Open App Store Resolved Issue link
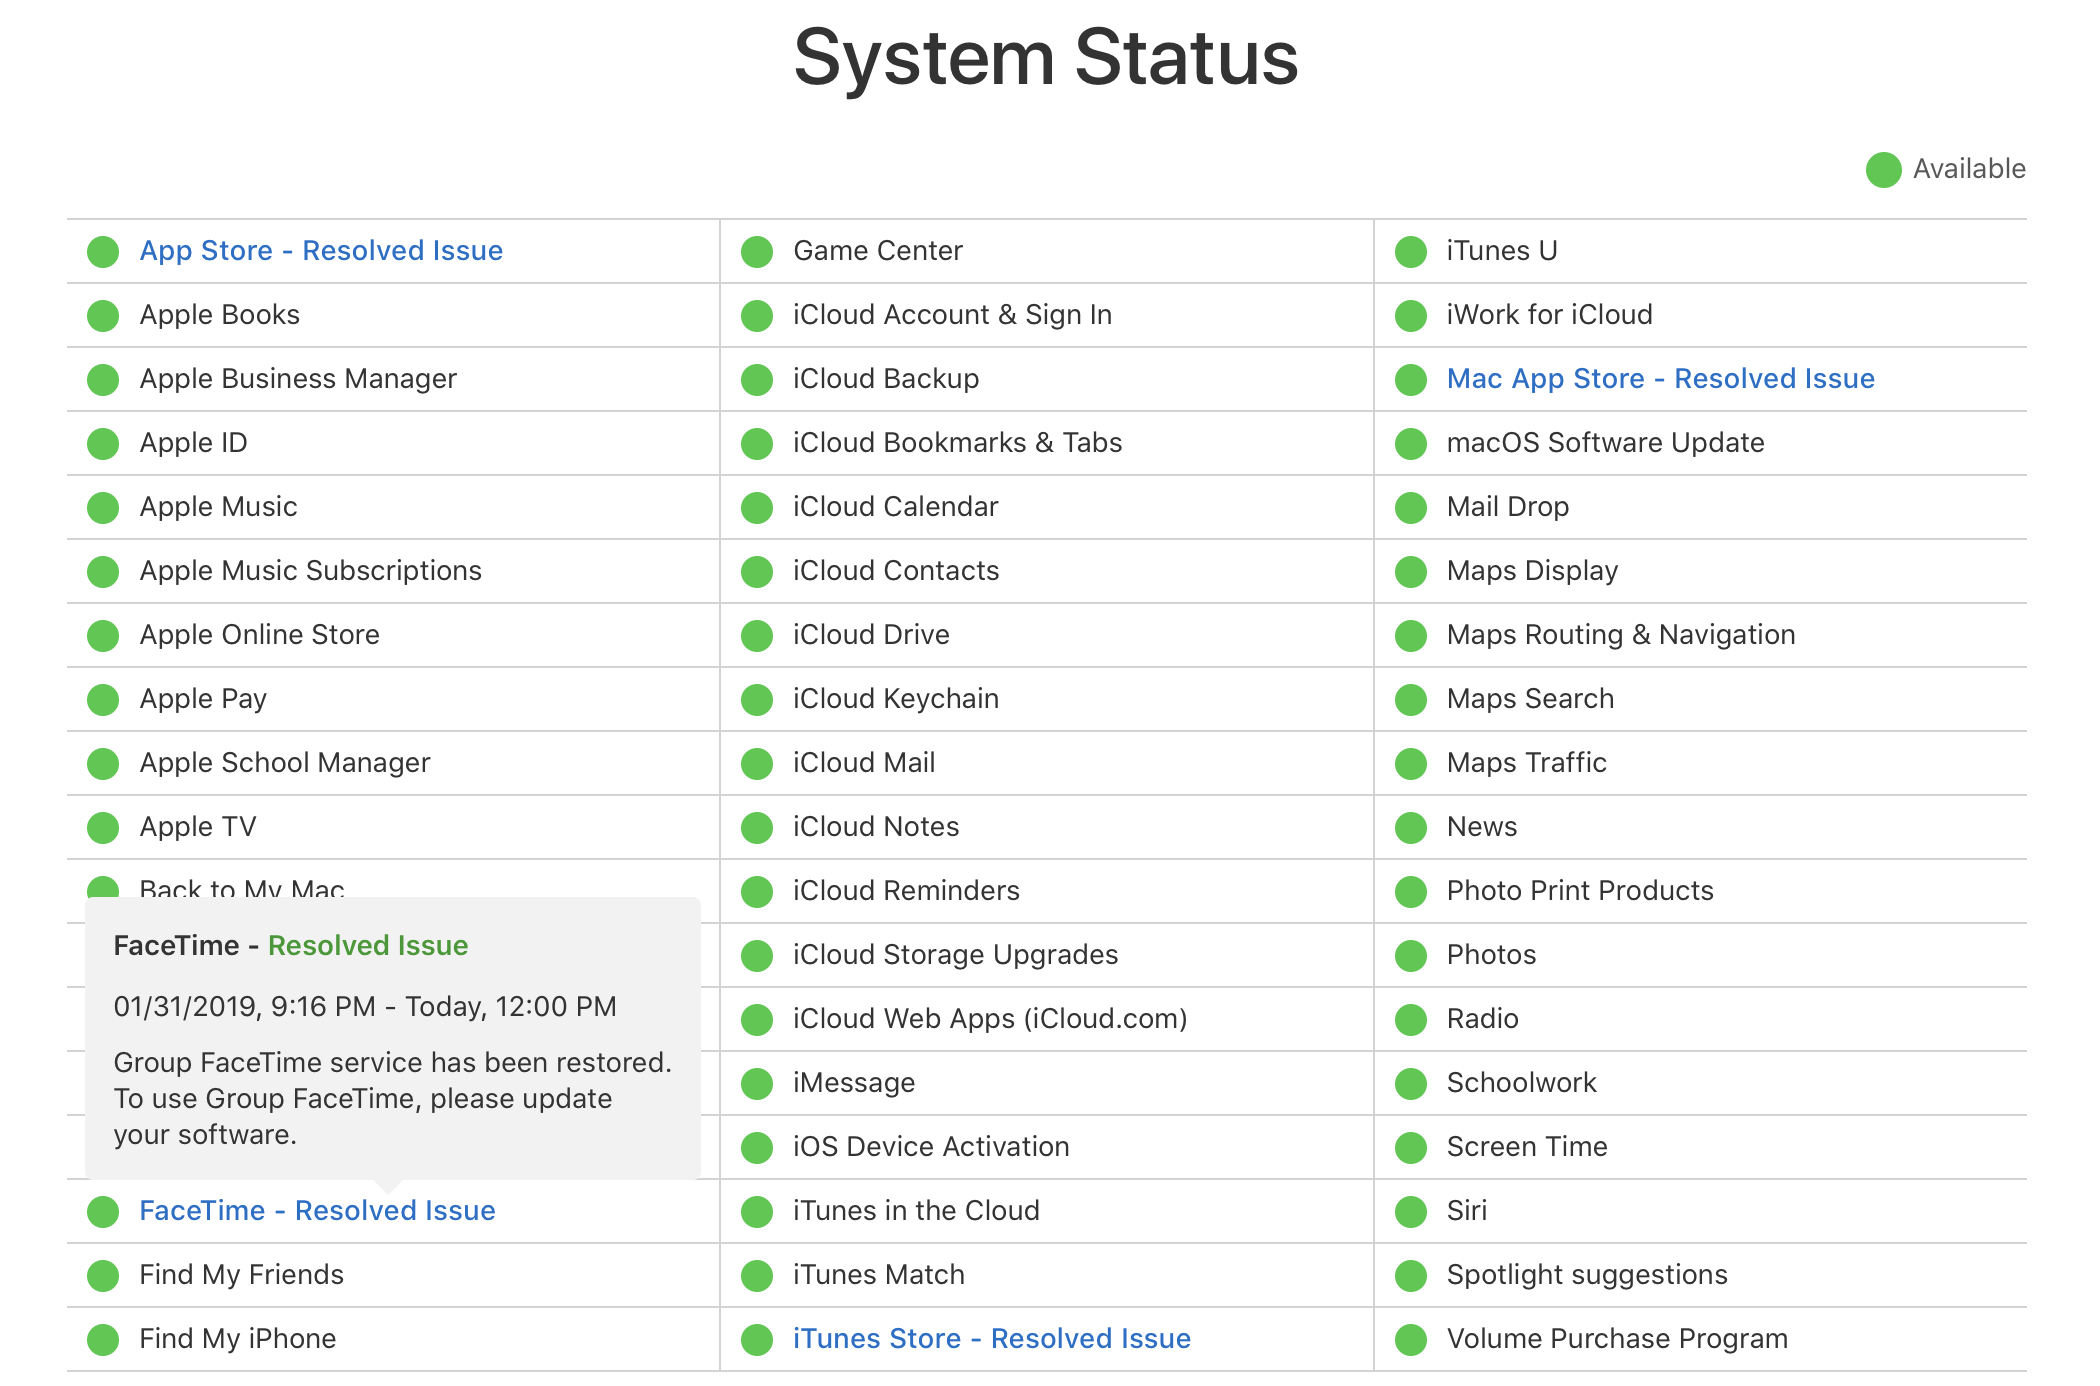The width and height of the screenshot is (2100, 1386). coord(321,251)
